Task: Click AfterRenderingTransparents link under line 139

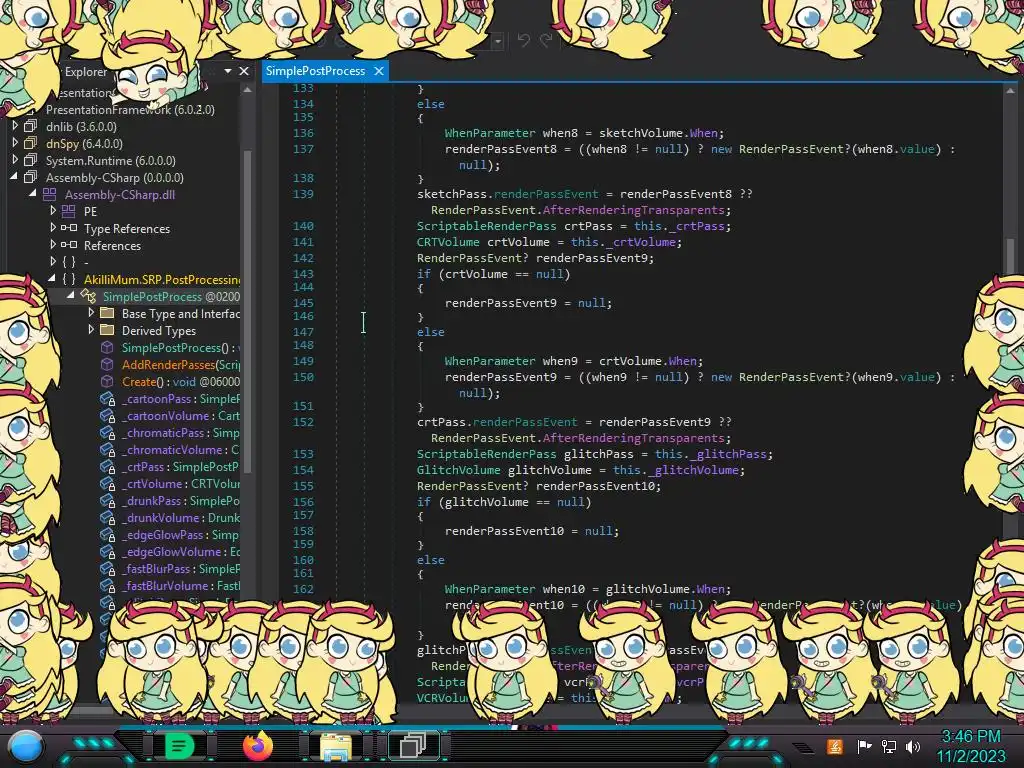Action: [x=633, y=210]
